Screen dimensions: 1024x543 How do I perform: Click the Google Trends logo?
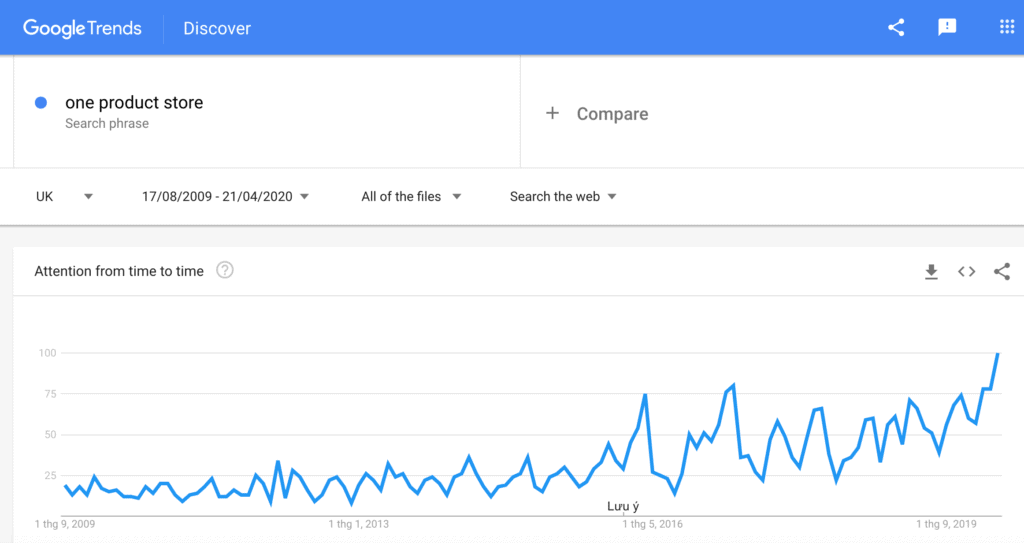click(x=82, y=28)
